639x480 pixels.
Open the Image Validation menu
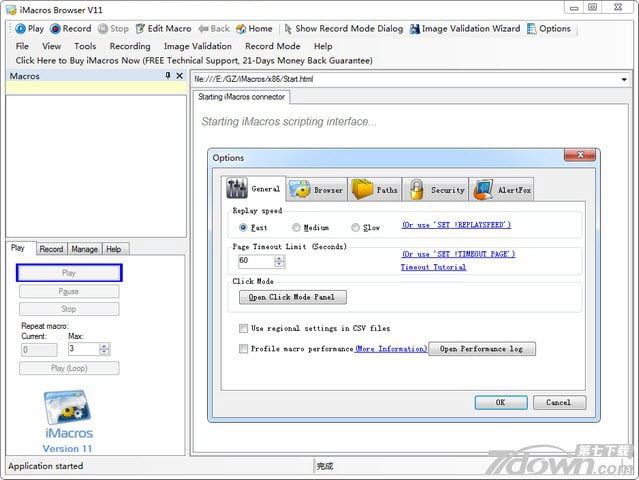tap(198, 46)
